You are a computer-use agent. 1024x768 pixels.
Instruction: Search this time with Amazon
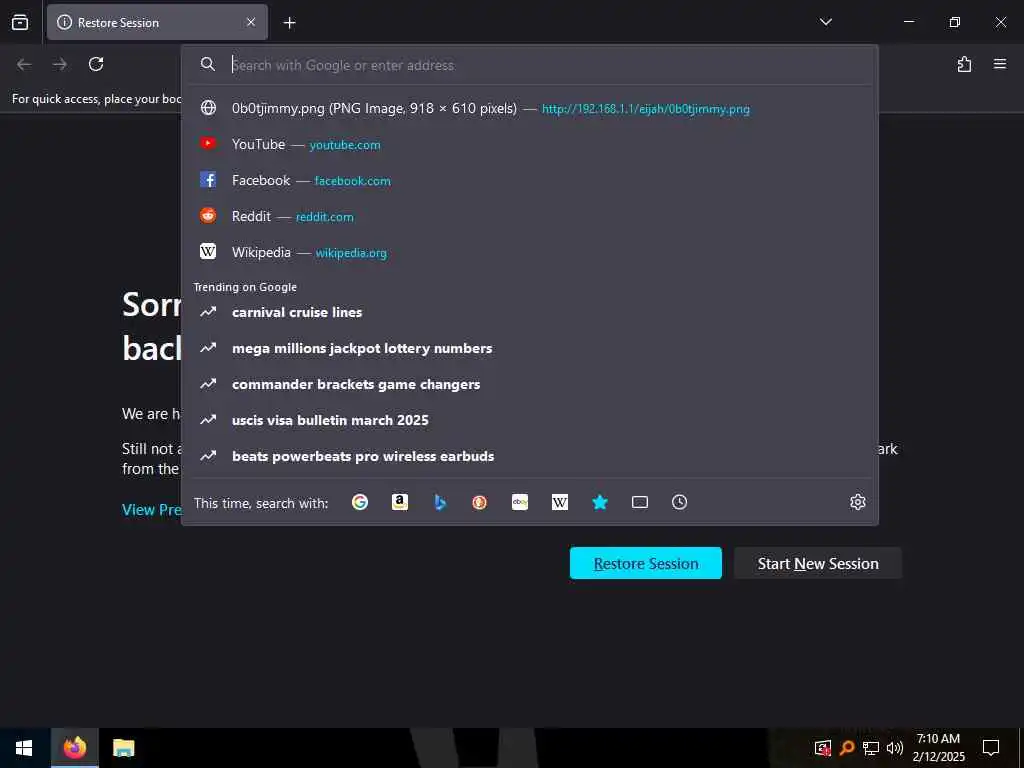[x=400, y=502]
